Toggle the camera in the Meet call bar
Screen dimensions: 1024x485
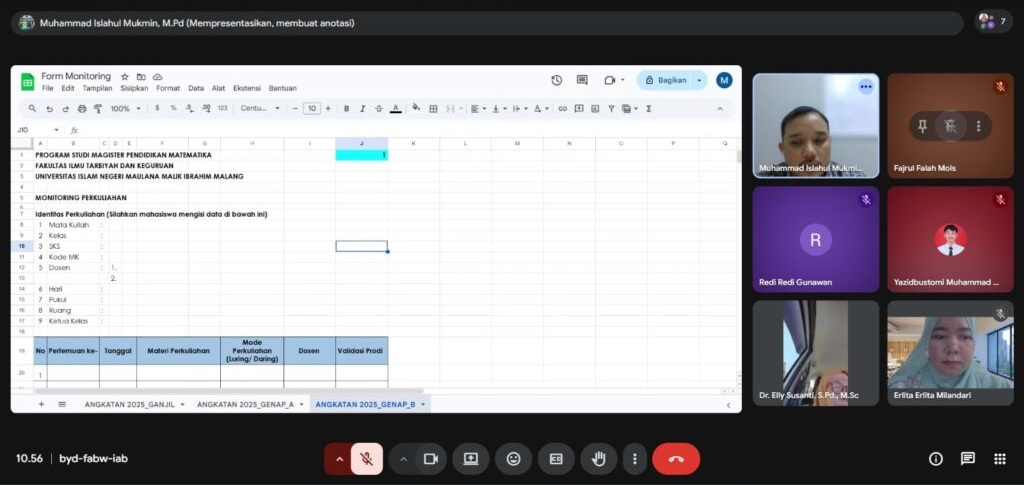(431, 459)
